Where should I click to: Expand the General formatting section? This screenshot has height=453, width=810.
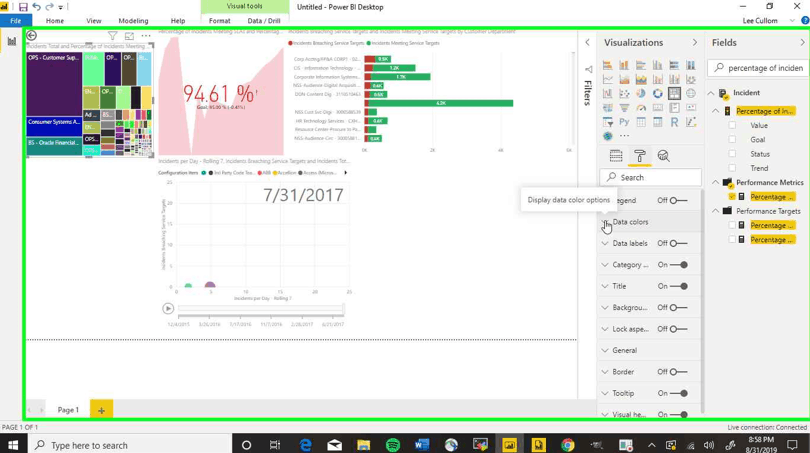click(624, 351)
